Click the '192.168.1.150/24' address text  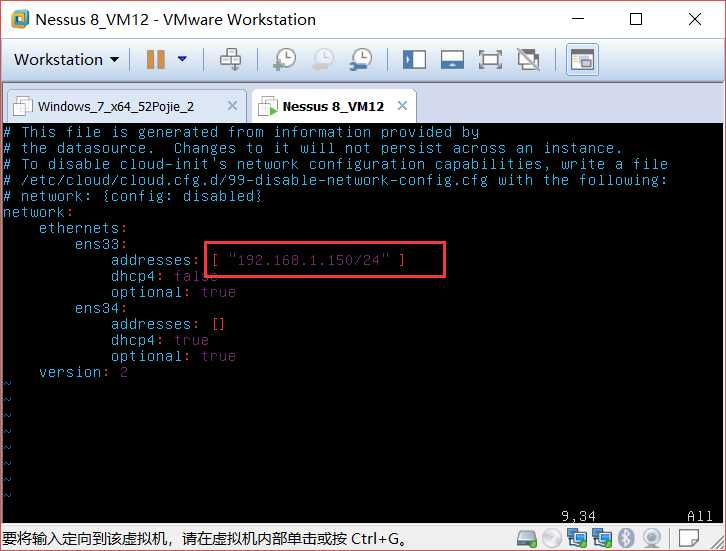pyautogui.click(x=309, y=260)
